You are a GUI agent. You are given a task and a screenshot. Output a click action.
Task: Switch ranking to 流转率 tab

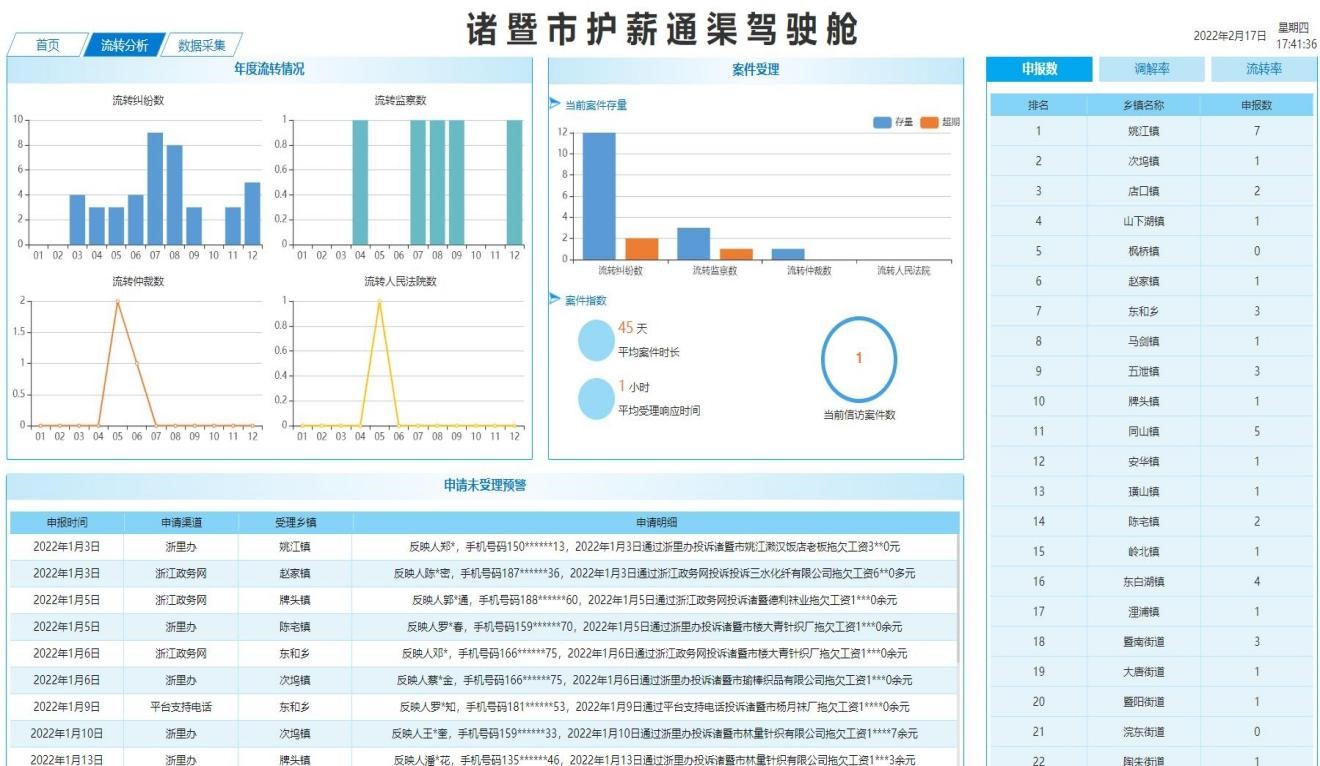point(1263,69)
